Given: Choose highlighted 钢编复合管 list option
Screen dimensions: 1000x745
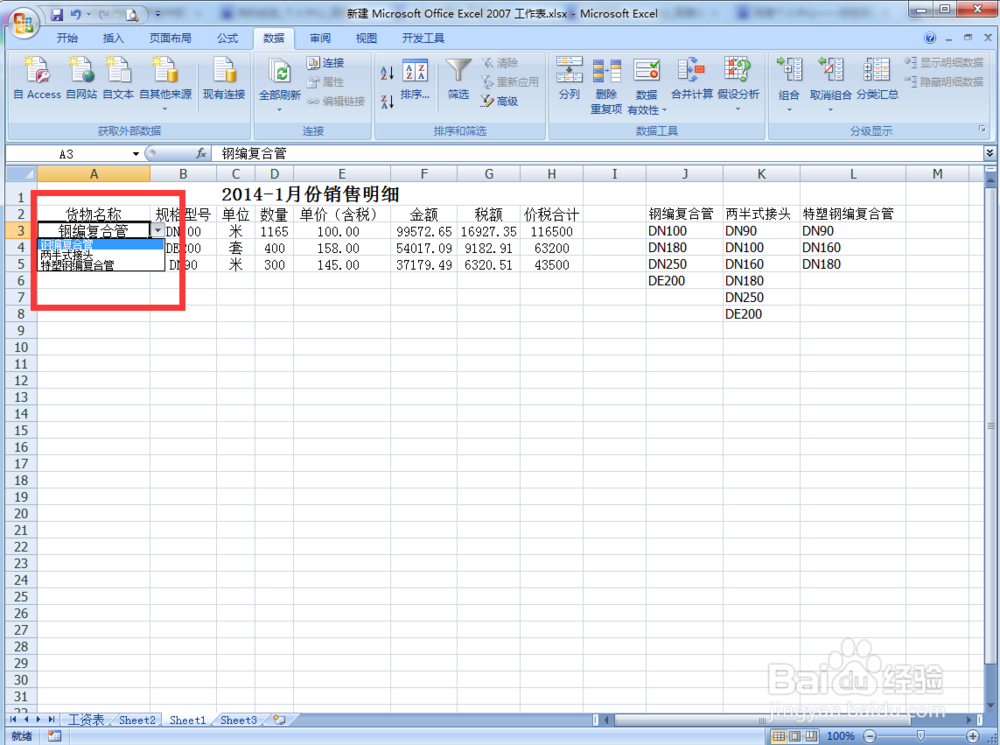Looking at the screenshot, I should coord(101,244).
